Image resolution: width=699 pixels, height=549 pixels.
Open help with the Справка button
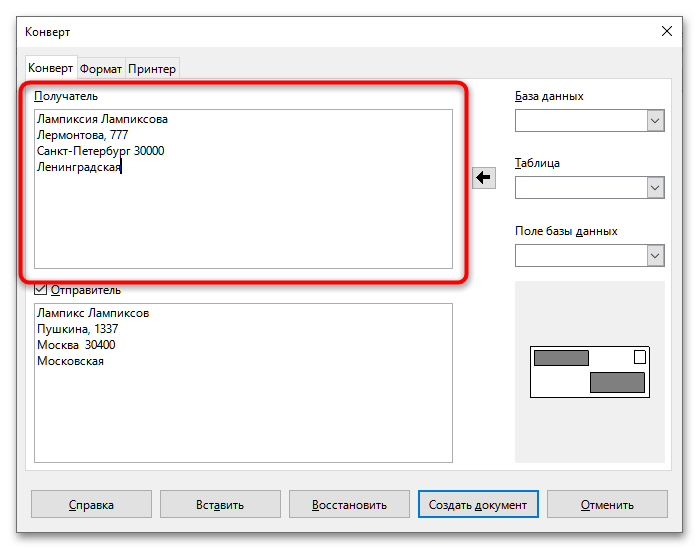91,504
